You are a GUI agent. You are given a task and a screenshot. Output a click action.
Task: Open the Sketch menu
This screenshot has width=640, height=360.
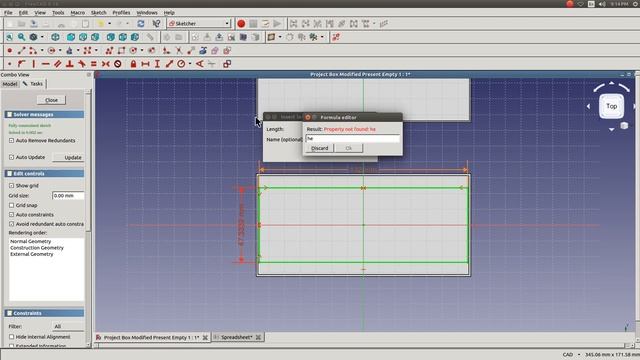pyautogui.click(x=98, y=13)
